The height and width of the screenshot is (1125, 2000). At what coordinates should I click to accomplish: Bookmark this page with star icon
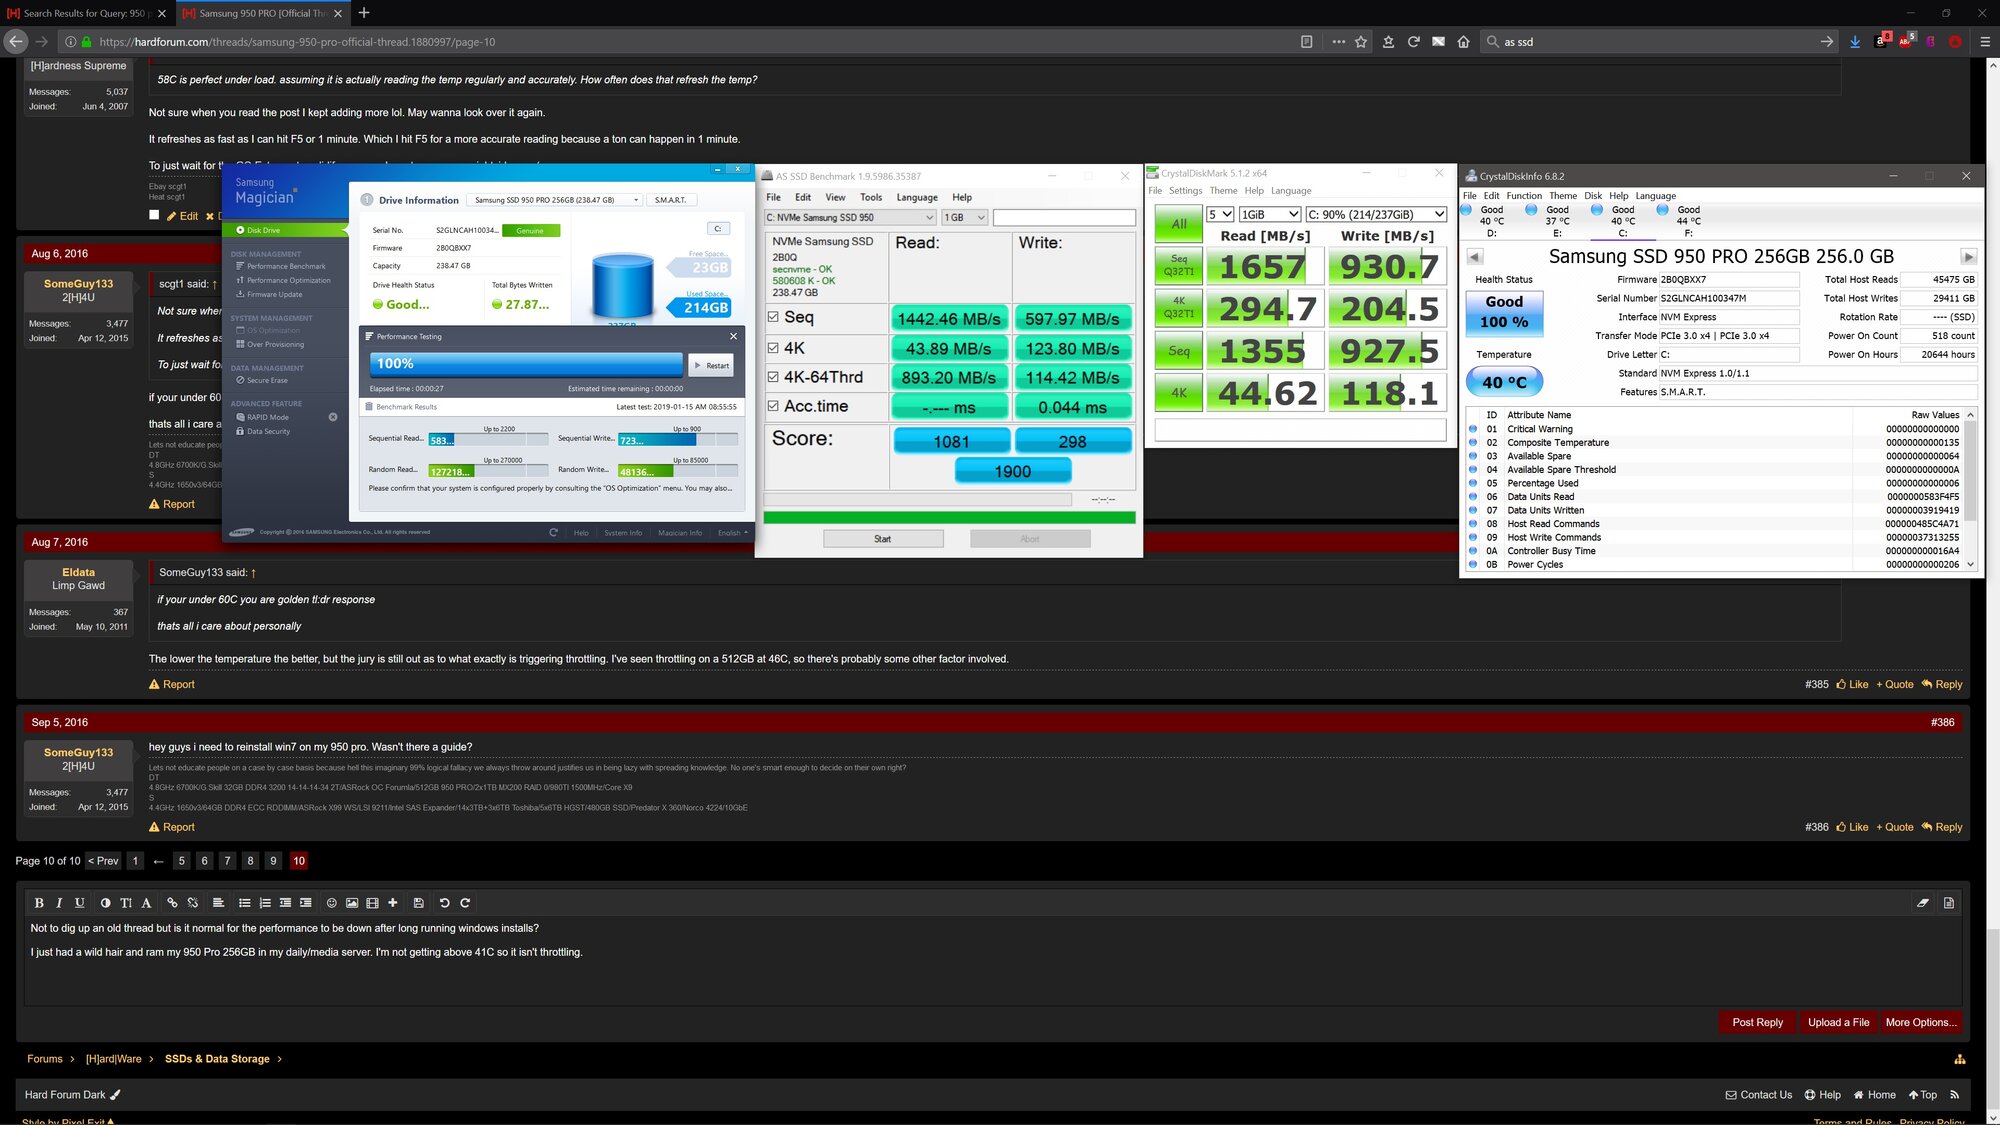pos(1361,42)
